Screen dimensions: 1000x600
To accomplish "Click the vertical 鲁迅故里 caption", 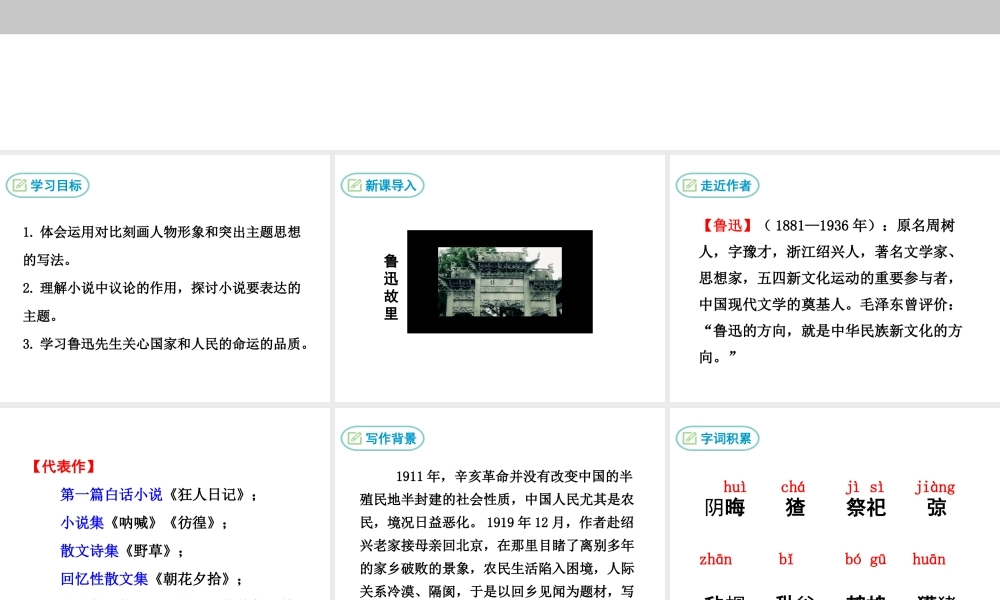I will click(391, 287).
